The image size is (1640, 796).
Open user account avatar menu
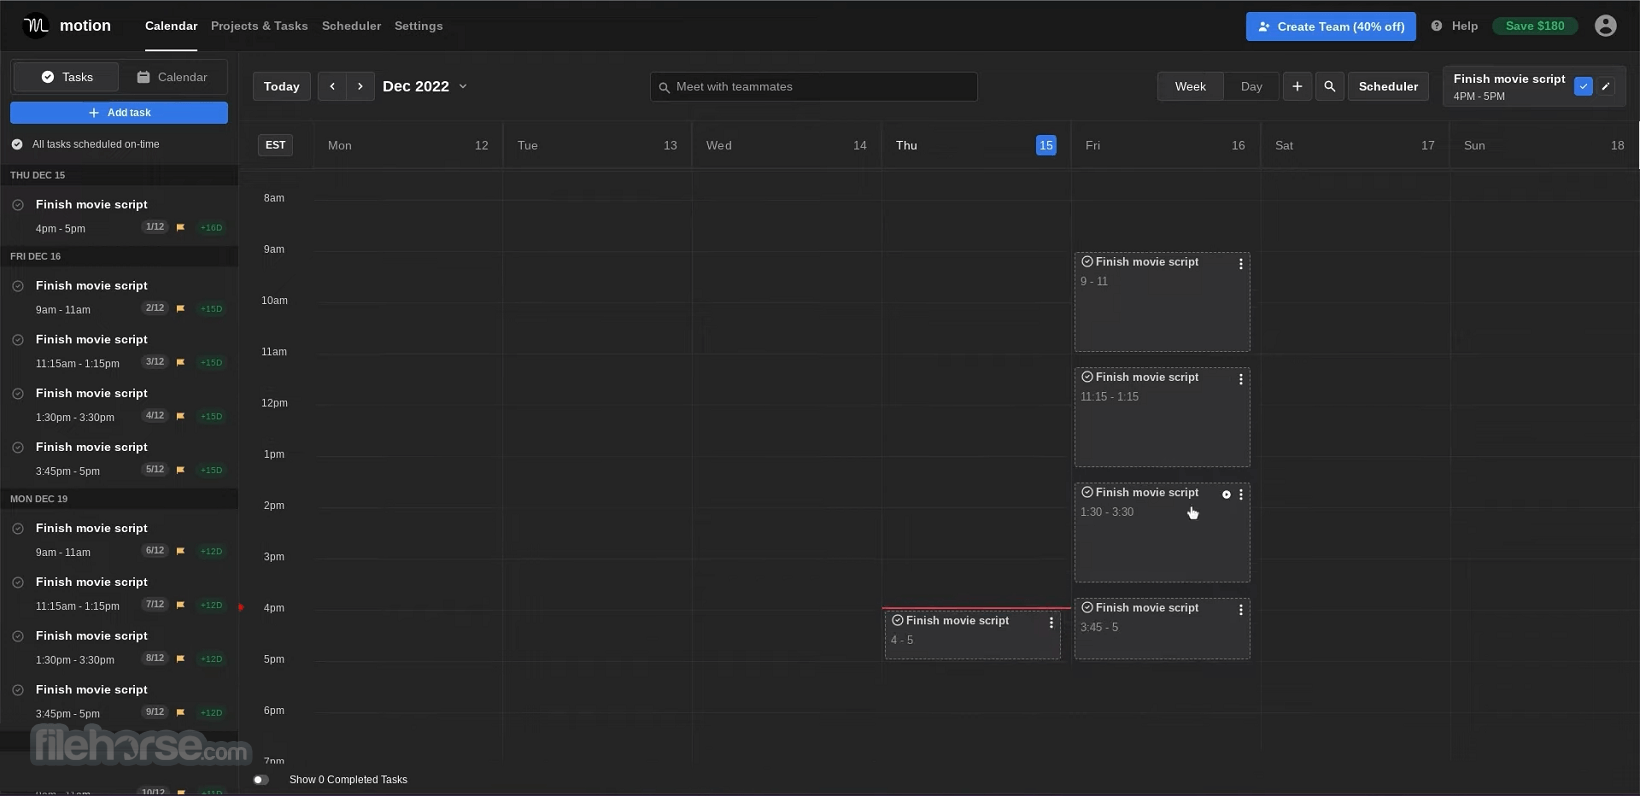[1606, 26]
